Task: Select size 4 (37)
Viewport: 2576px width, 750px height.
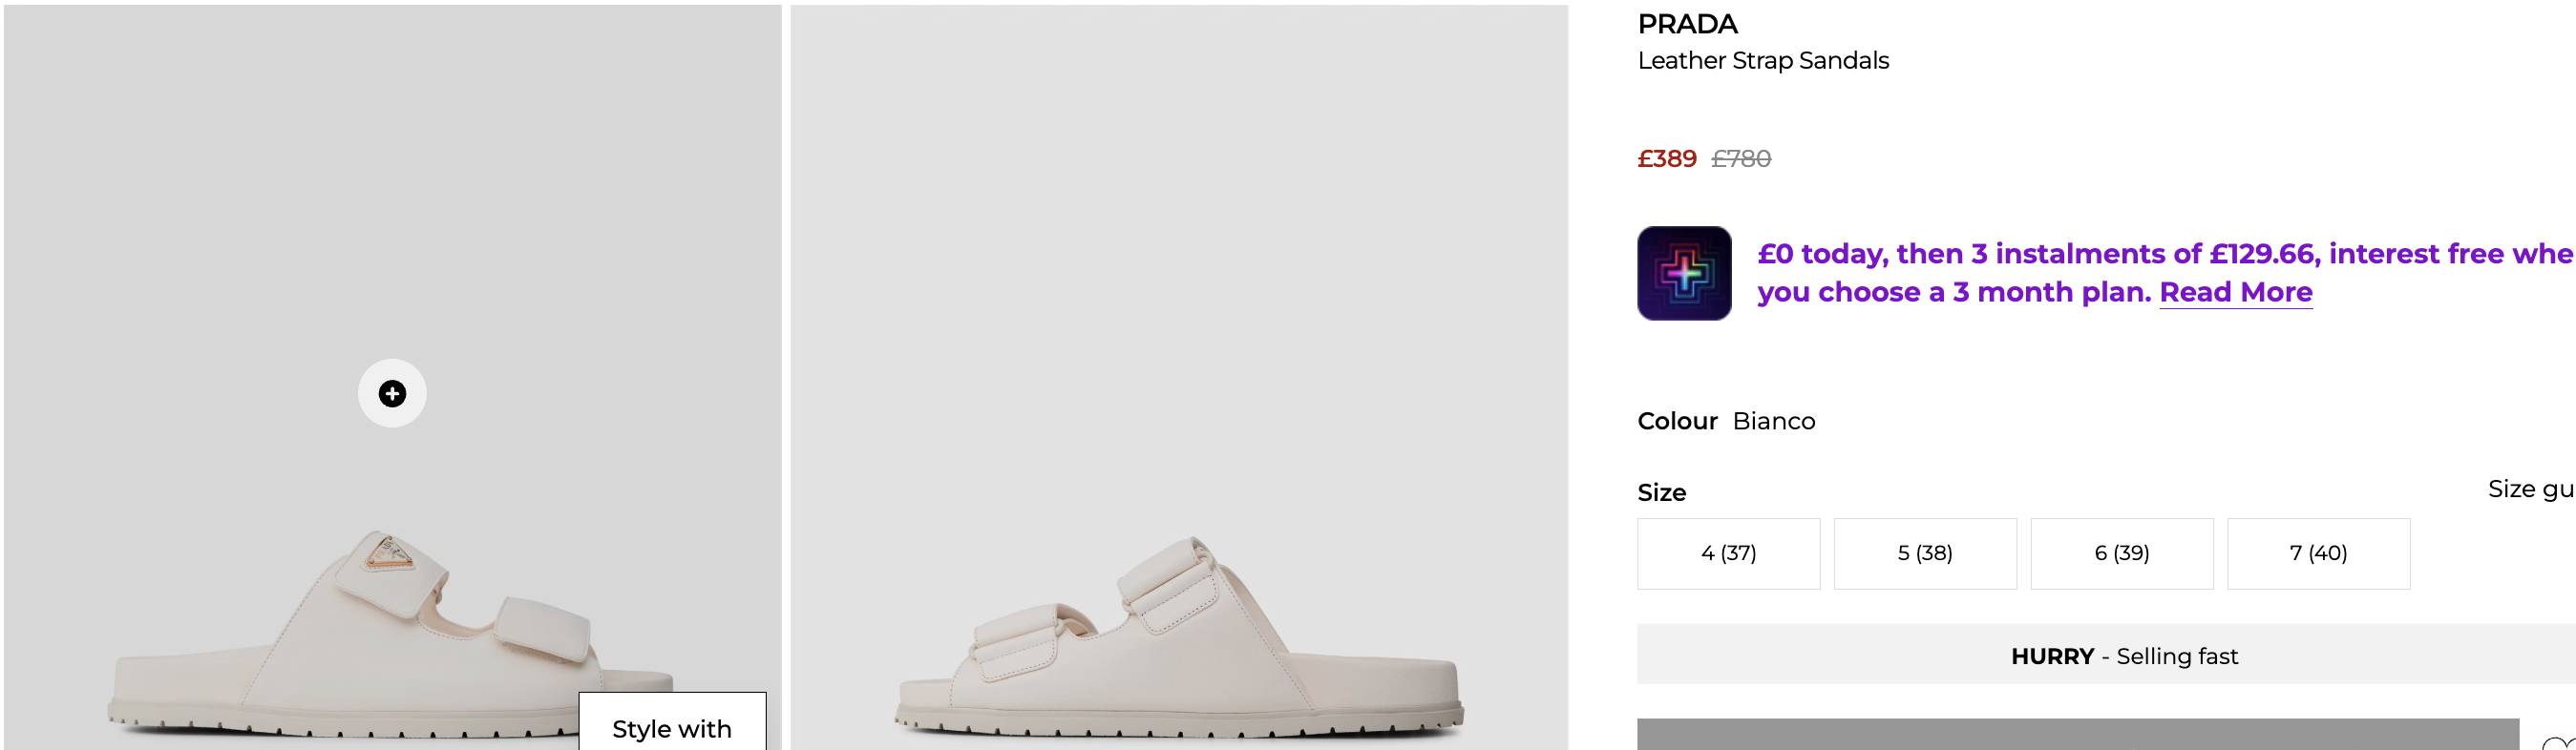Action: (x=1728, y=553)
